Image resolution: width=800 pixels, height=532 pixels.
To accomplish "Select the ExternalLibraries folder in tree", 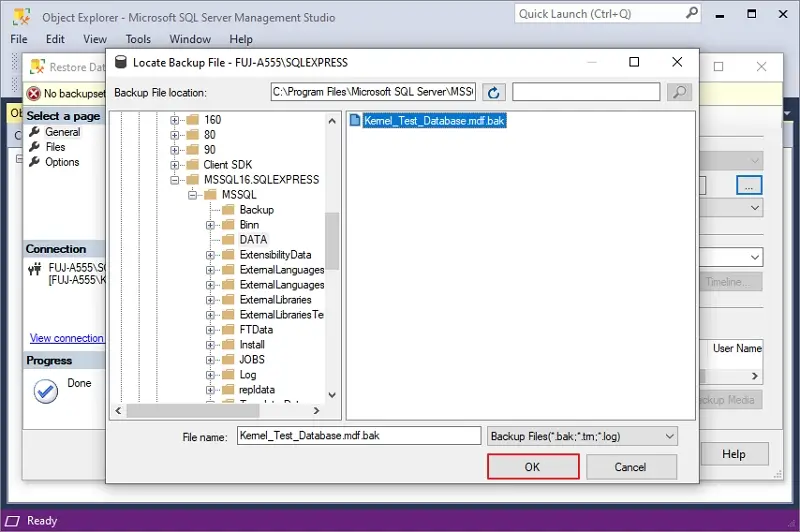I will pos(276,300).
